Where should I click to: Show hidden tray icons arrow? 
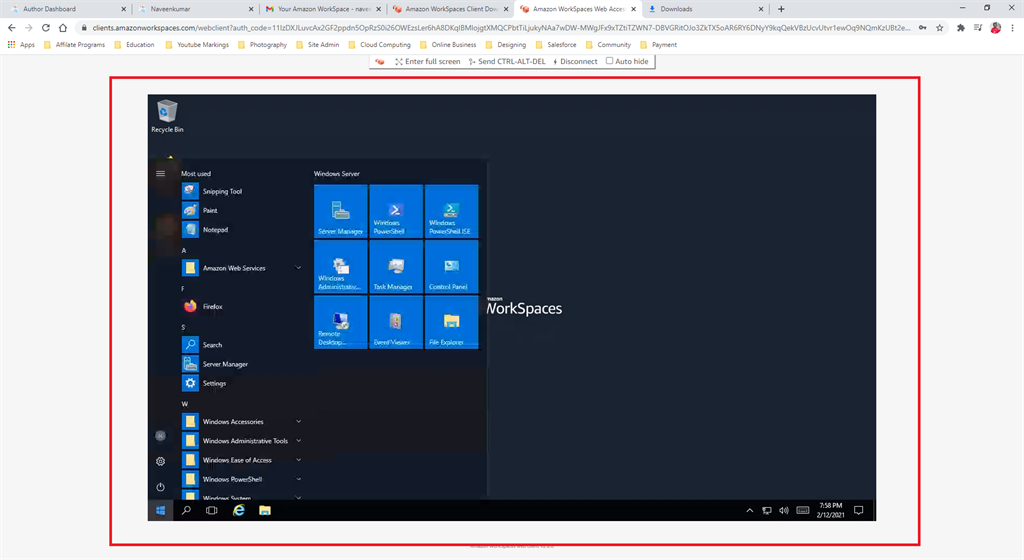pos(750,510)
